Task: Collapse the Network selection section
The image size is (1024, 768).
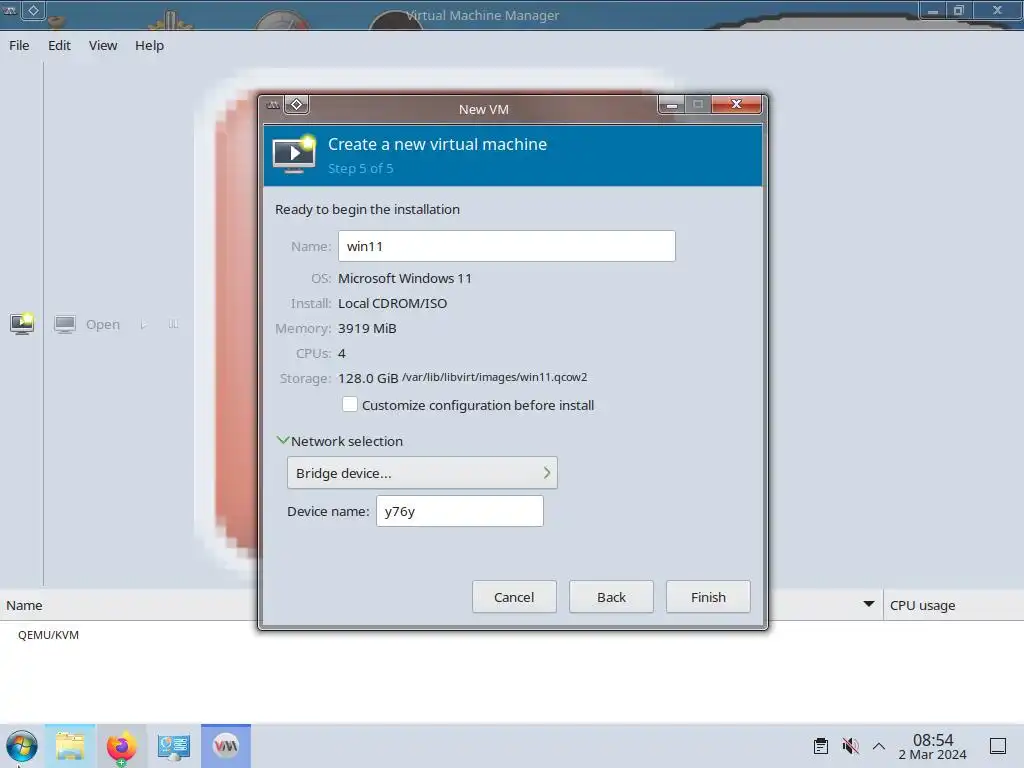Action: (x=283, y=440)
